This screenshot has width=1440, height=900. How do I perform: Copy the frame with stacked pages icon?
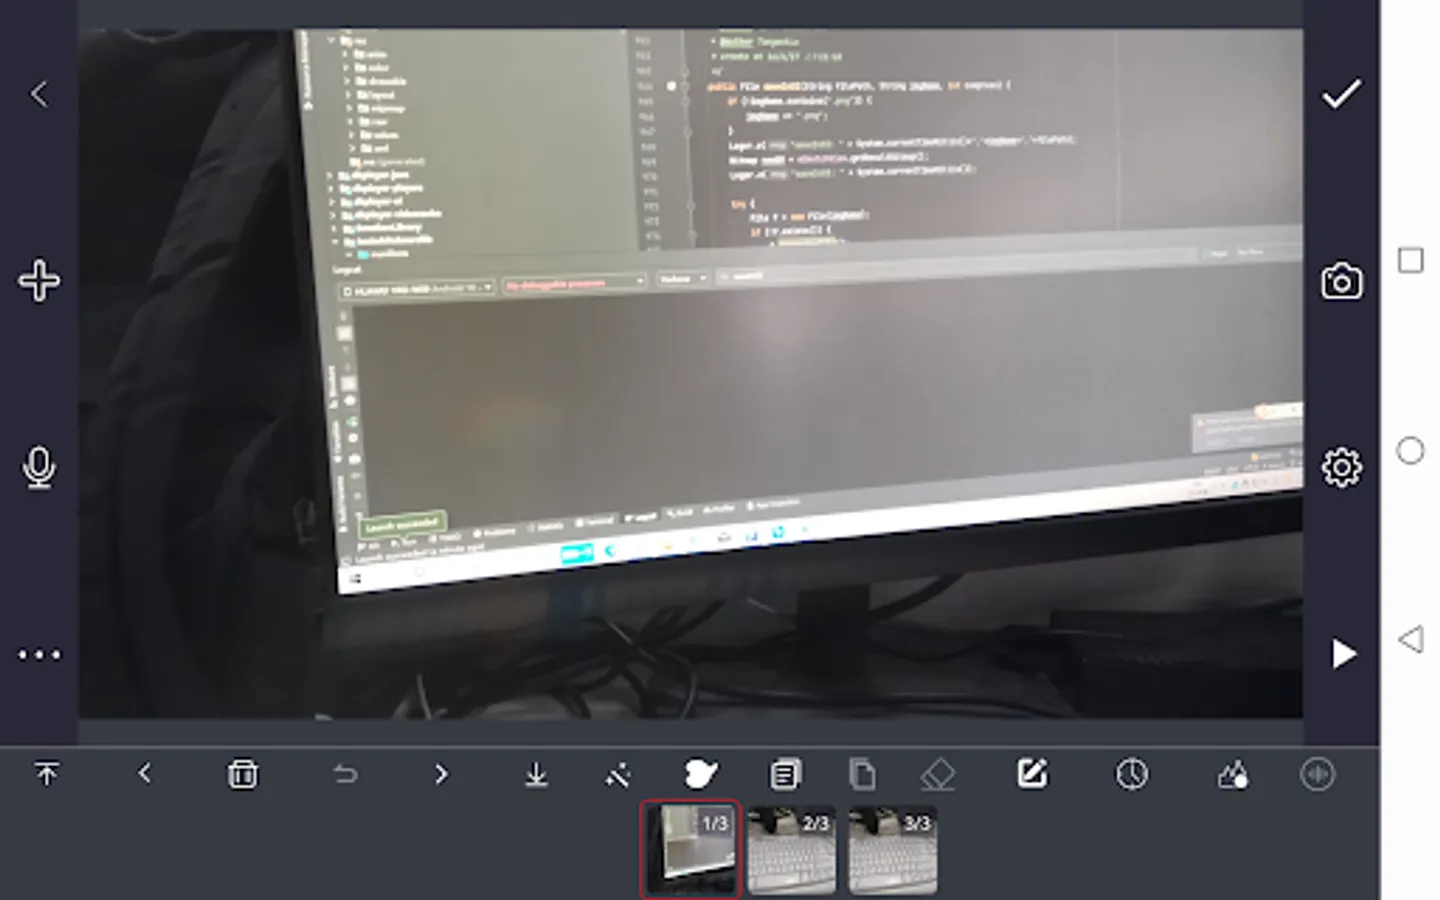(x=785, y=774)
